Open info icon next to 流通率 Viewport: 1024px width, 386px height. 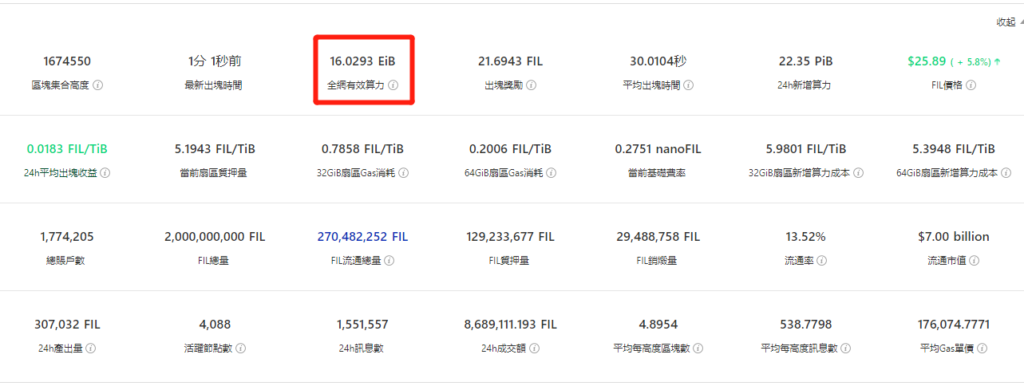822,261
